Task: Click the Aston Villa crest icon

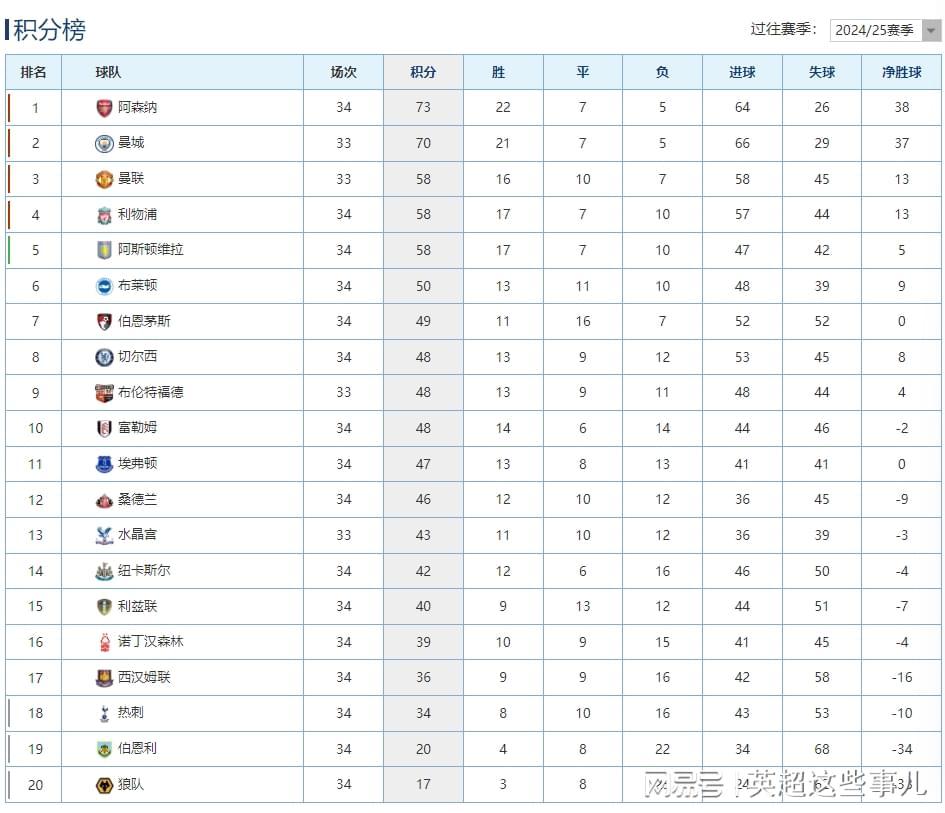Action: point(104,250)
